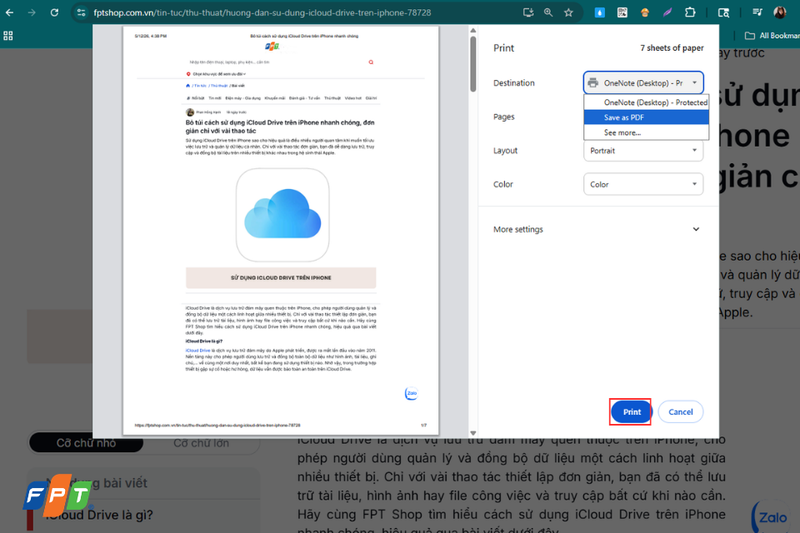
Task: Click the install app icon in address bar
Action: tap(529, 12)
